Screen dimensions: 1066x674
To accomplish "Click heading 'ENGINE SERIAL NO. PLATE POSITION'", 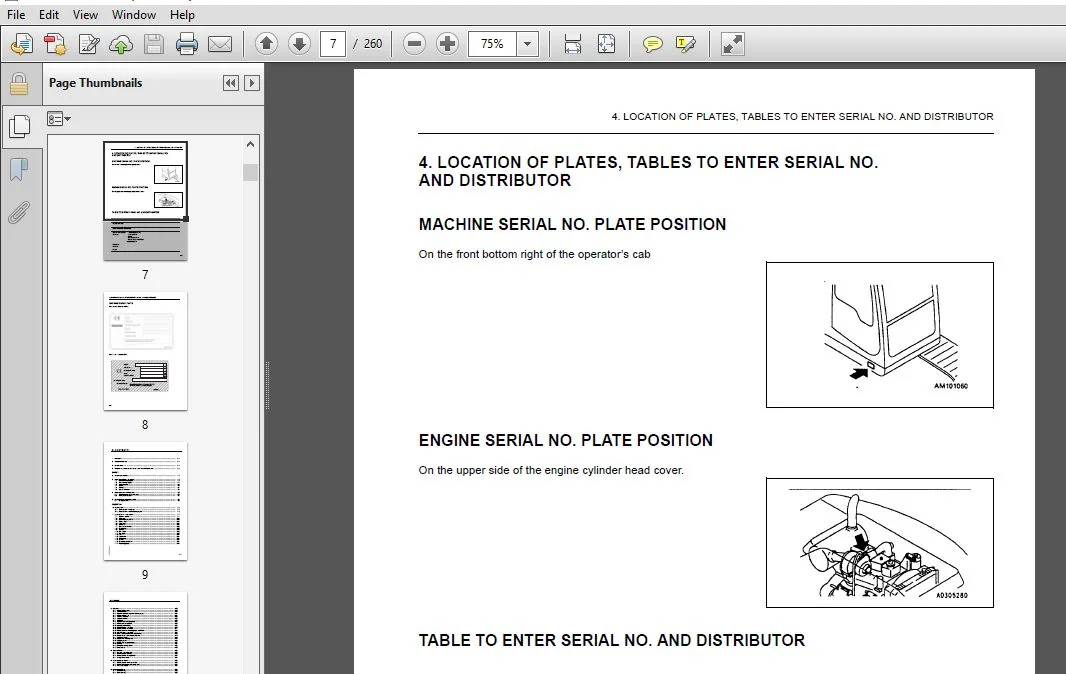I will (x=566, y=440).
